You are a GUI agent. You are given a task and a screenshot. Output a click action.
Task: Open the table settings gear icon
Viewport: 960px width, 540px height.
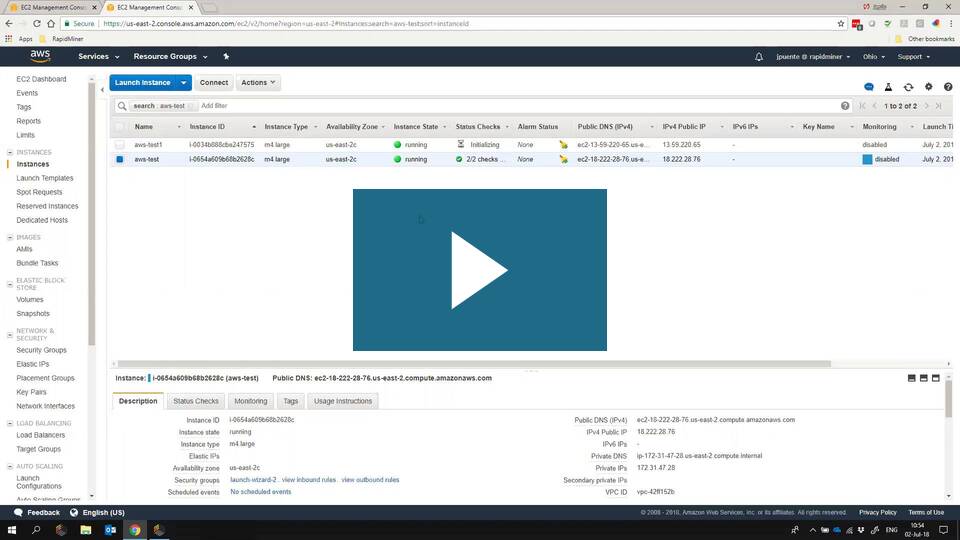click(929, 87)
